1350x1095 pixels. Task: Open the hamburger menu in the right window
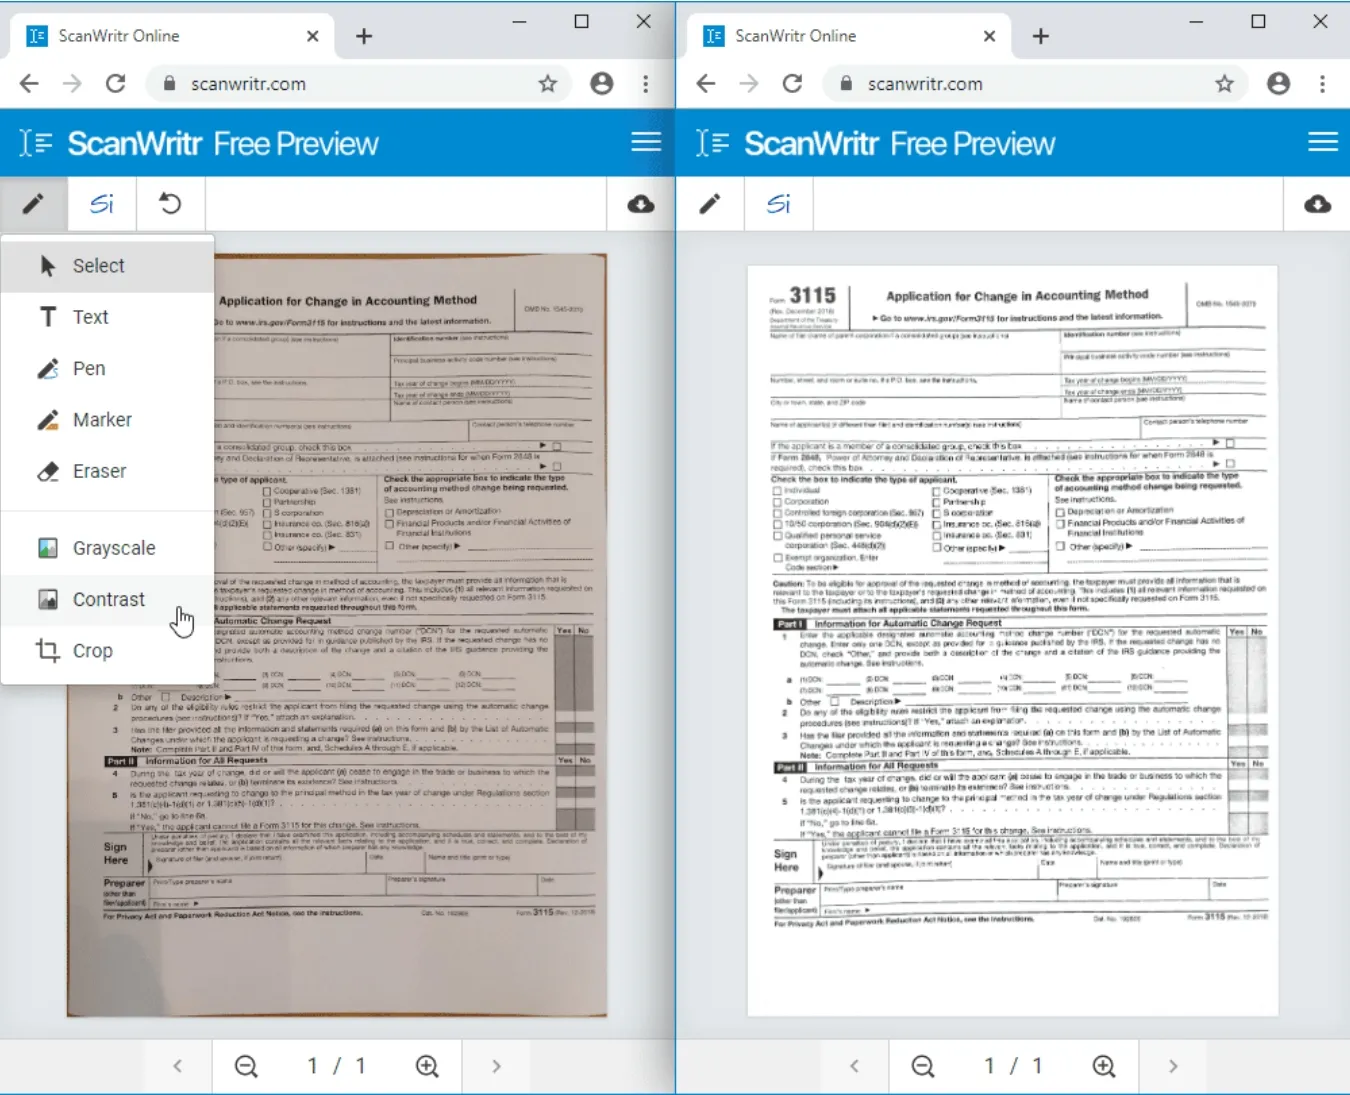coord(1322,142)
